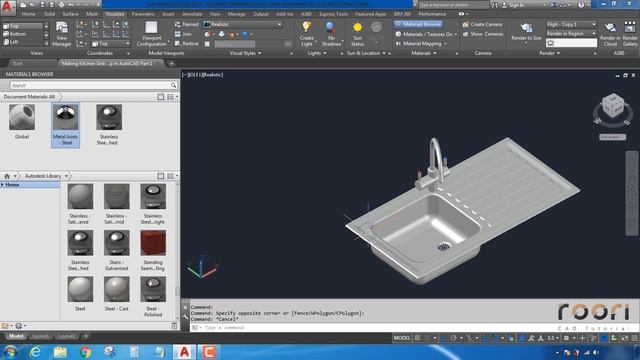Screen dimensions: 640x360
Task: Expand the Home tree node
Action: (3, 185)
